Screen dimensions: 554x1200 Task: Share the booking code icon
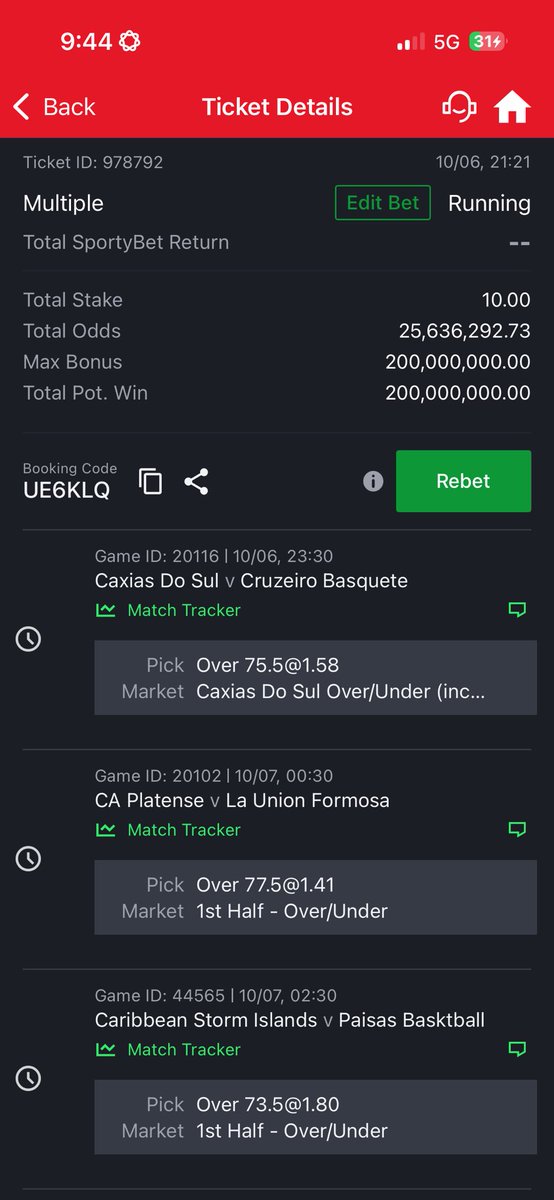(196, 481)
